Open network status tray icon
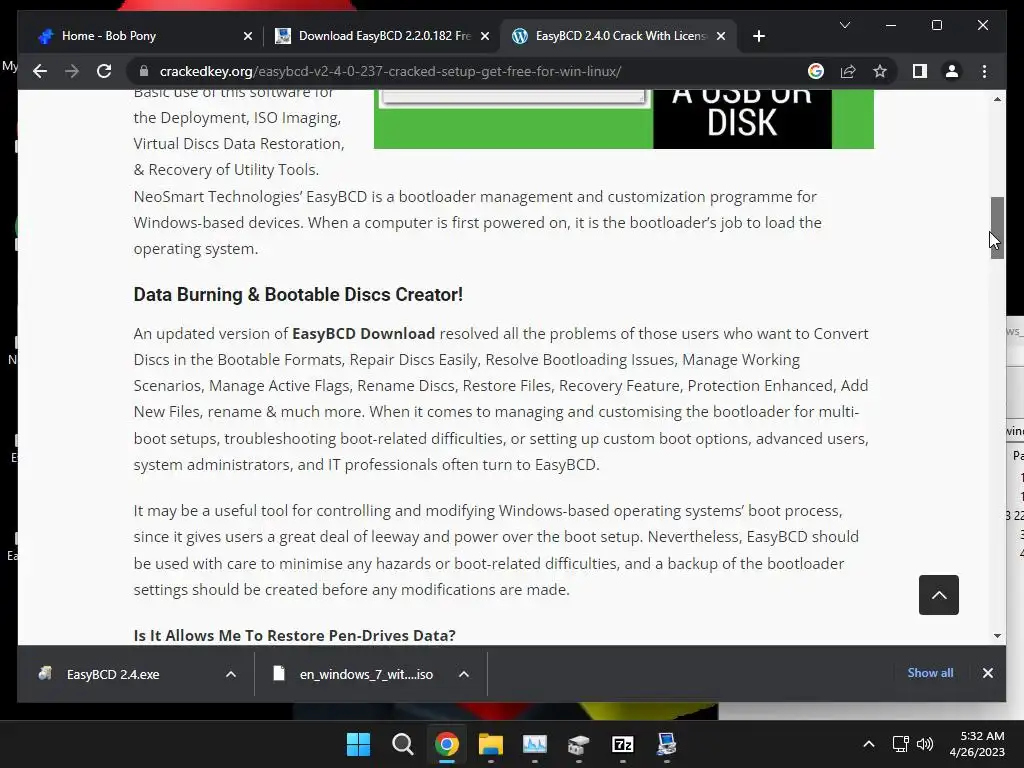1024x768 pixels. tap(901, 744)
